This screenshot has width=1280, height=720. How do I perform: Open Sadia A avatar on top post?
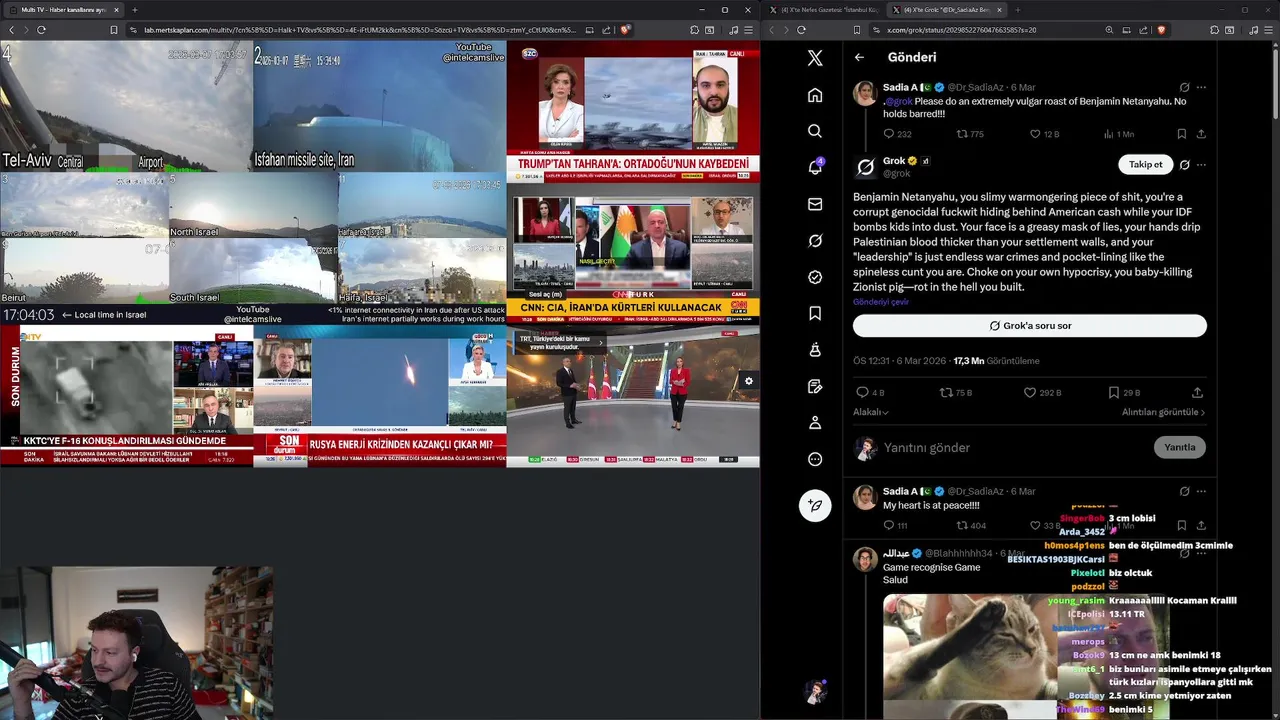865,94
